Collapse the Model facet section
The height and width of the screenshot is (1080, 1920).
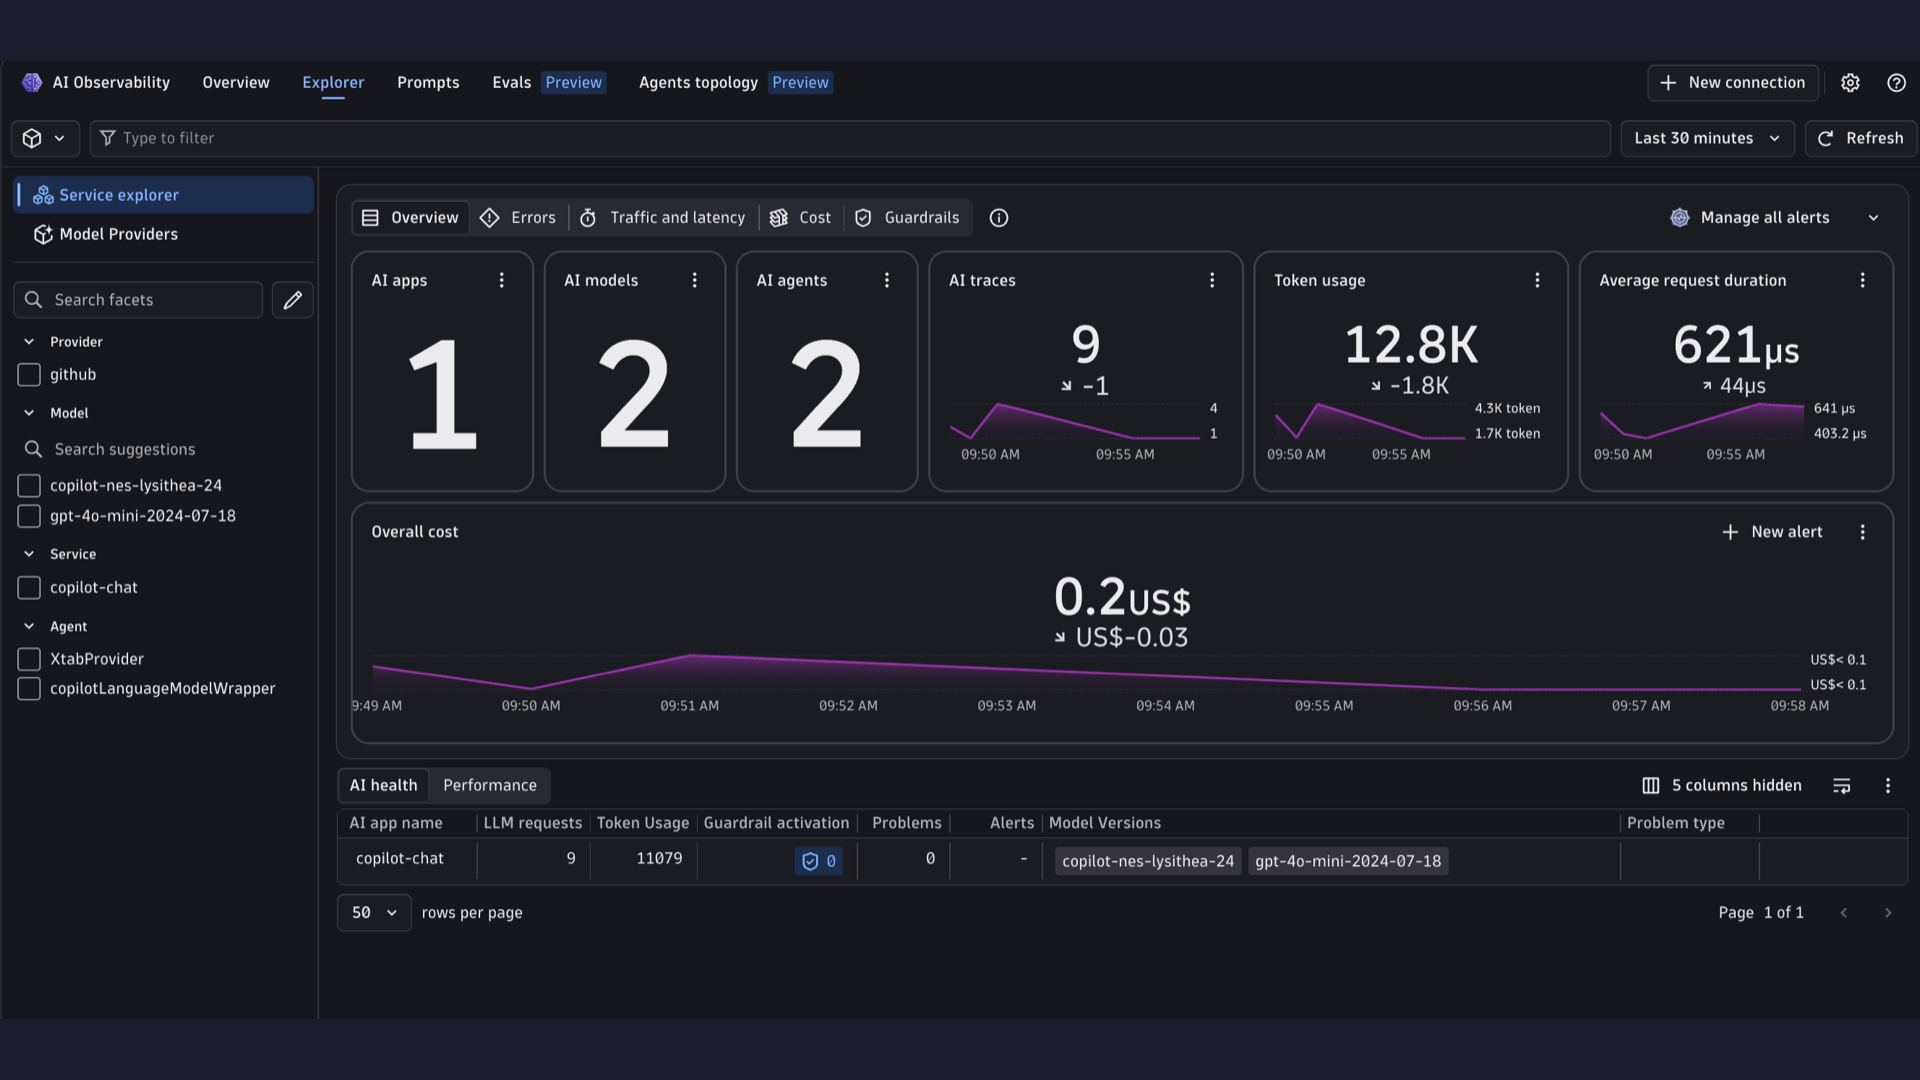pyautogui.click(x=29, y=413)
